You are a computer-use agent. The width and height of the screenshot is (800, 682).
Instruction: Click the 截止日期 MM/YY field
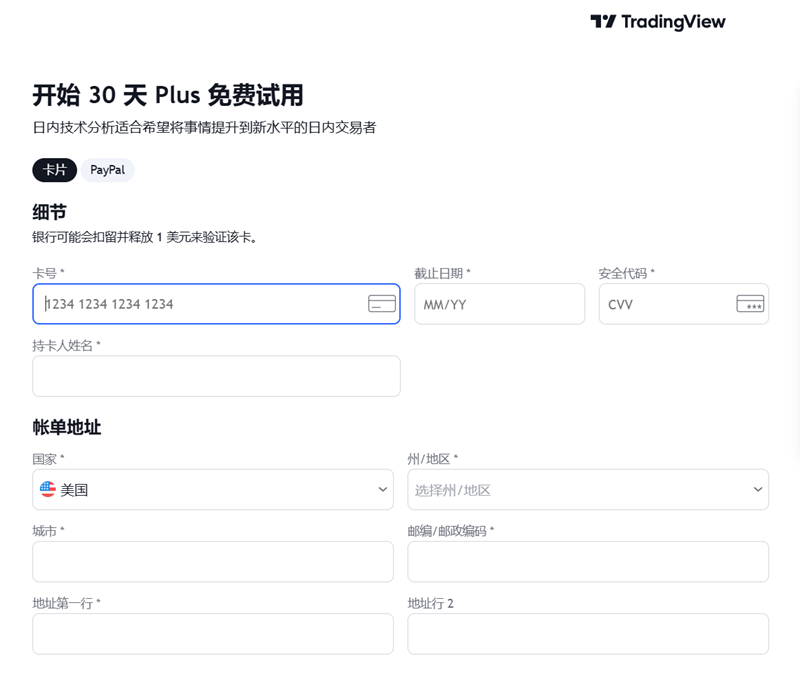[499, 304]
